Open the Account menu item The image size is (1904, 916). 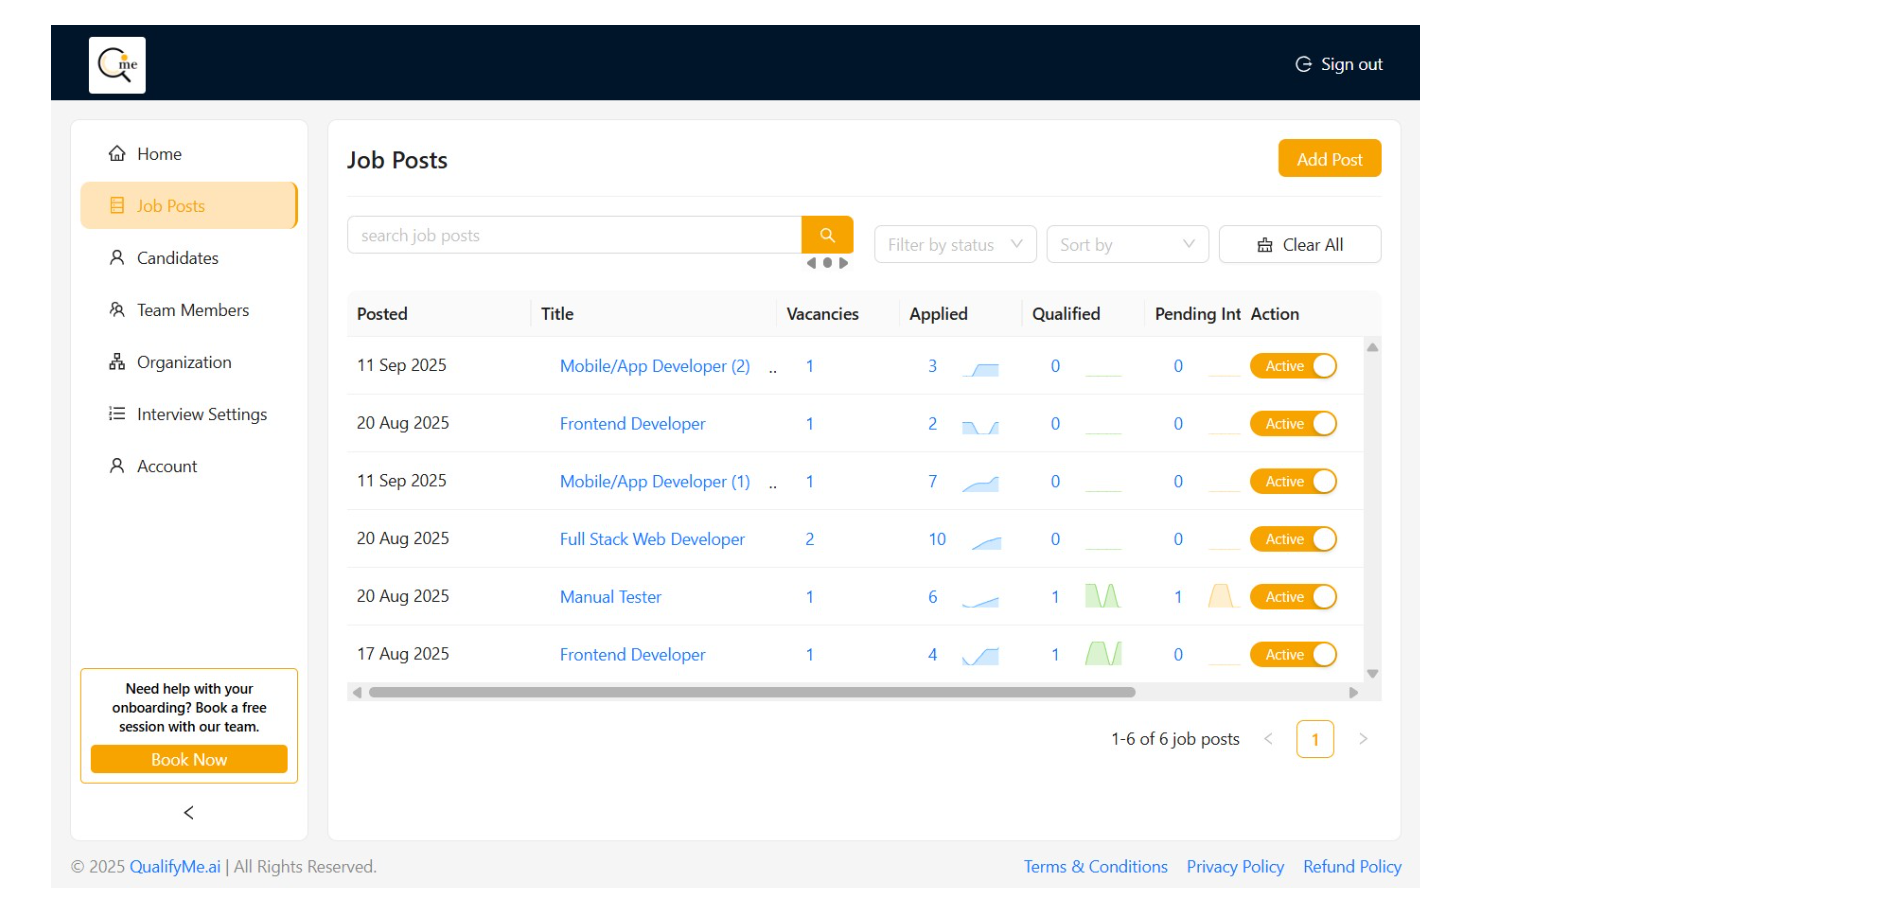(x=167, y=466)
